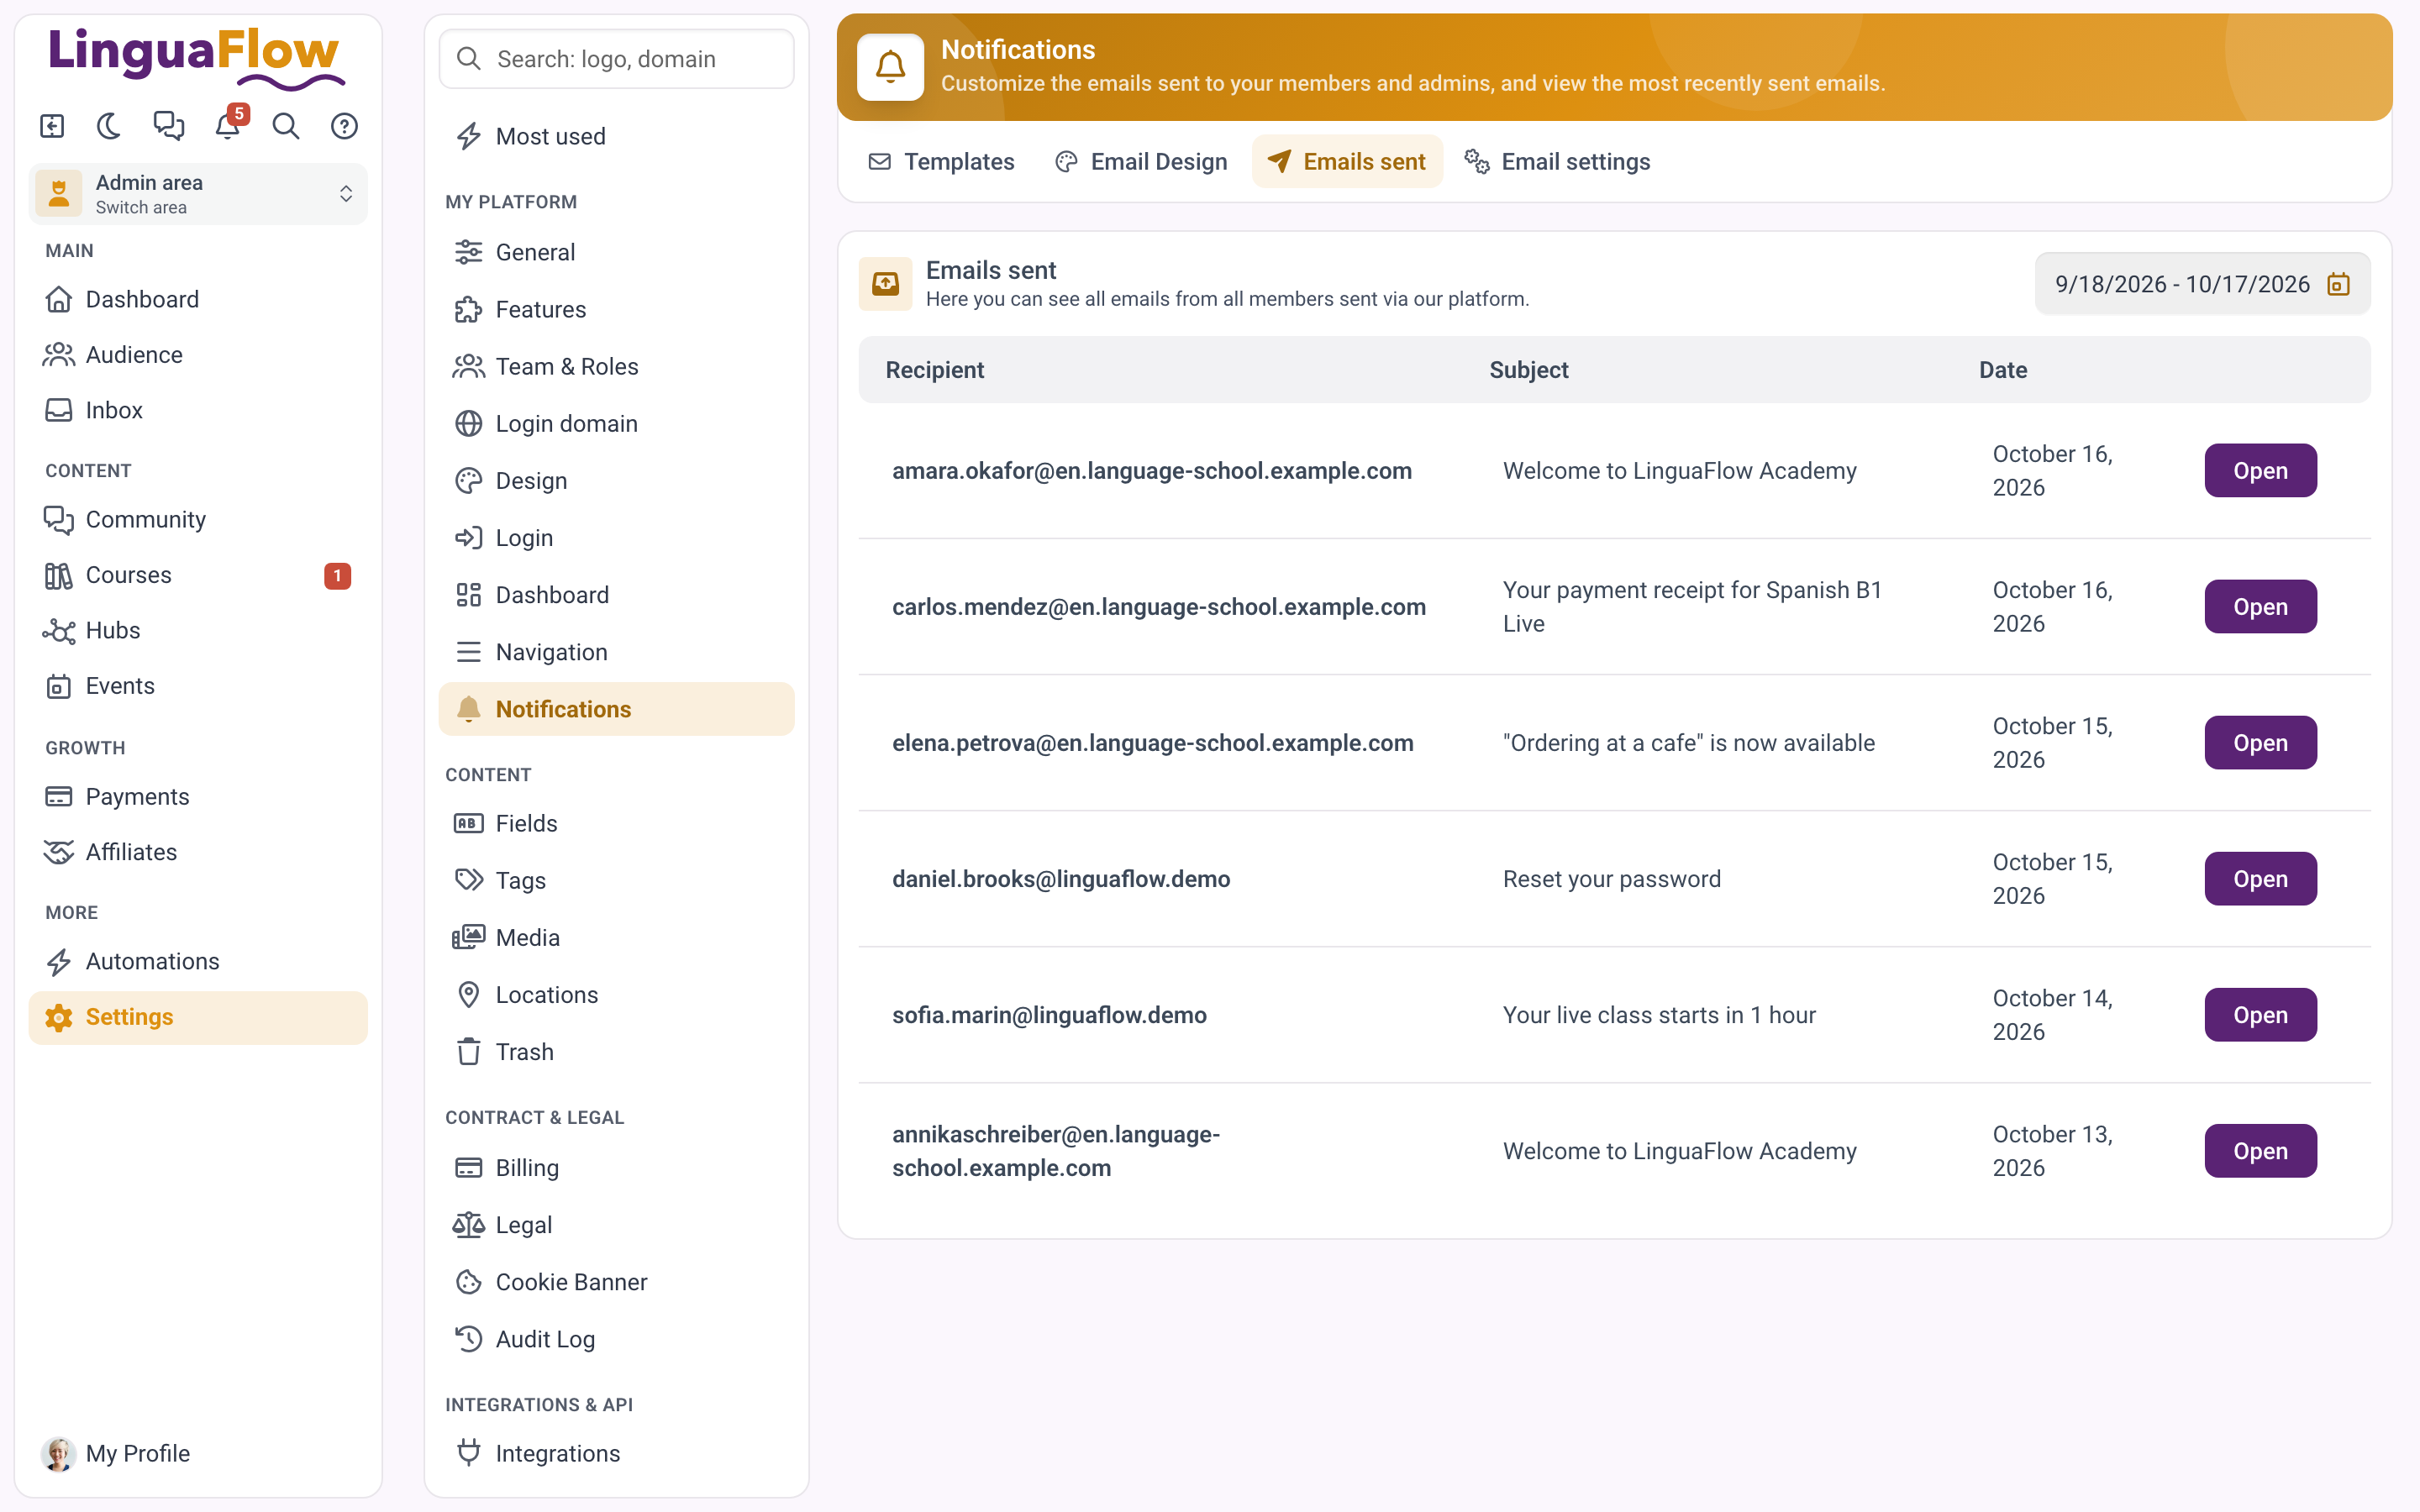
Task: Click the Subject column header
Action: 1529,370
